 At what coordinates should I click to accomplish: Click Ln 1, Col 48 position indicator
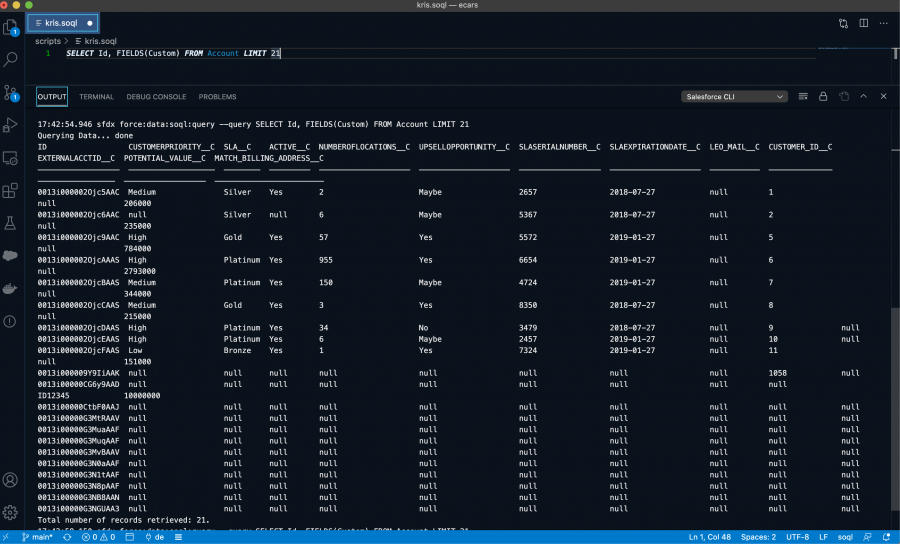click(709, 537)
